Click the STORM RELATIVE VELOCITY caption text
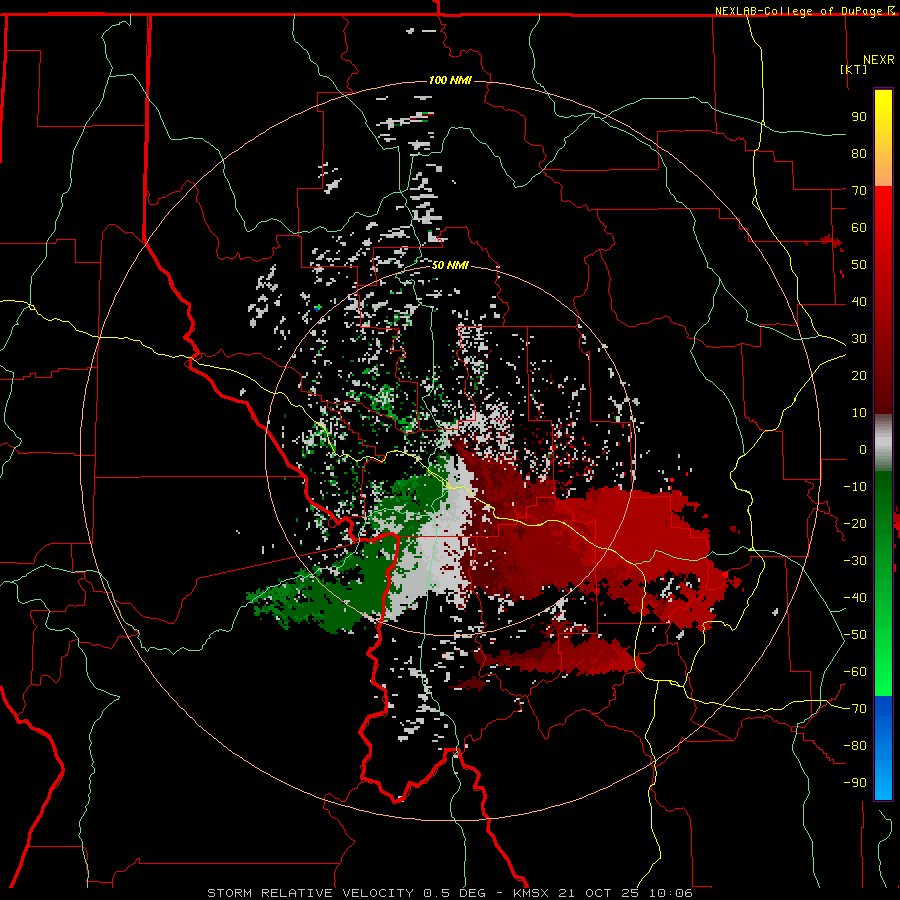 click(x=310, y=893)
